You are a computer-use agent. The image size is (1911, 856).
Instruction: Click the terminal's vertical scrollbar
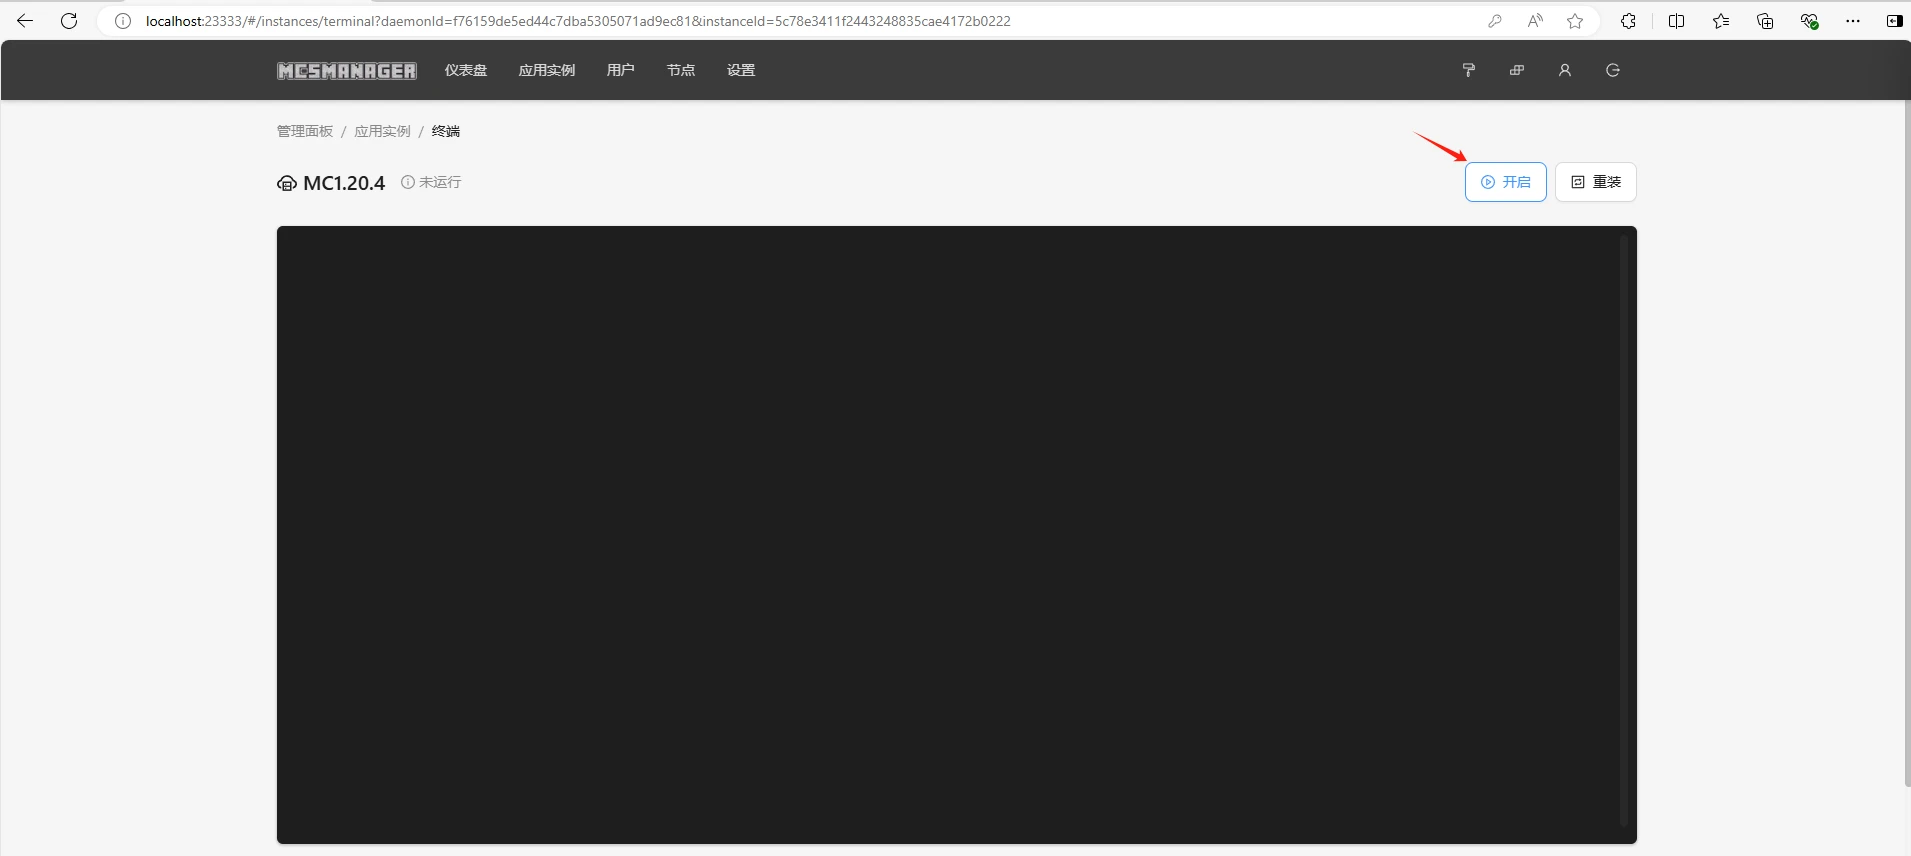pyautogui.click(x=1623, y=530)
